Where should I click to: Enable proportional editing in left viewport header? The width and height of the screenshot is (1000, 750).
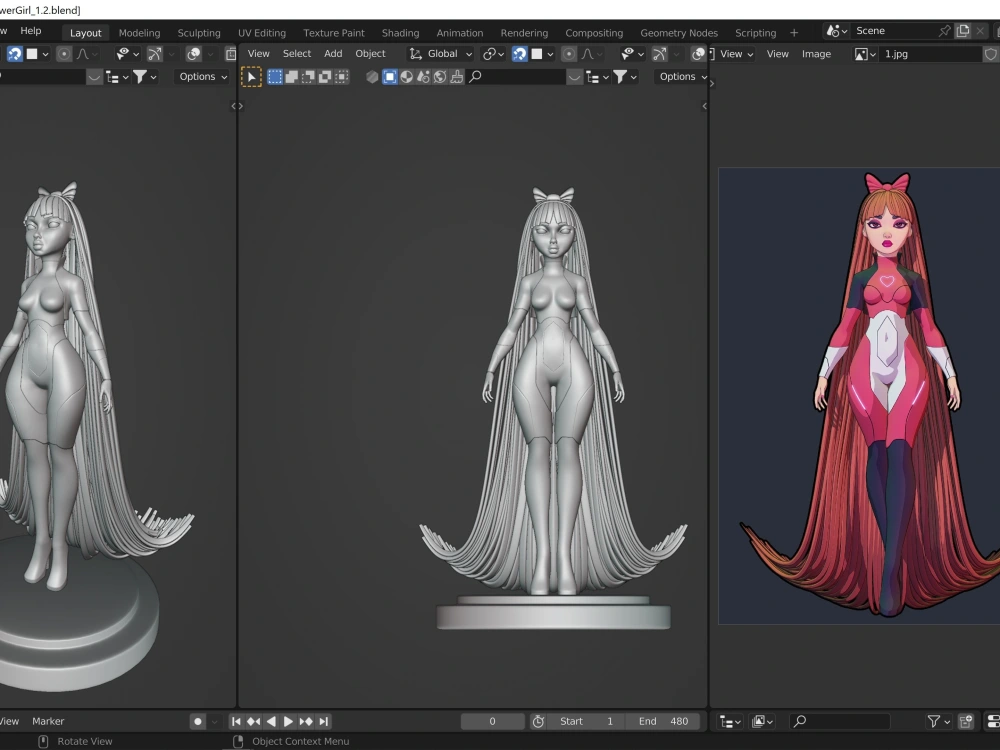[x=64, y=54]
